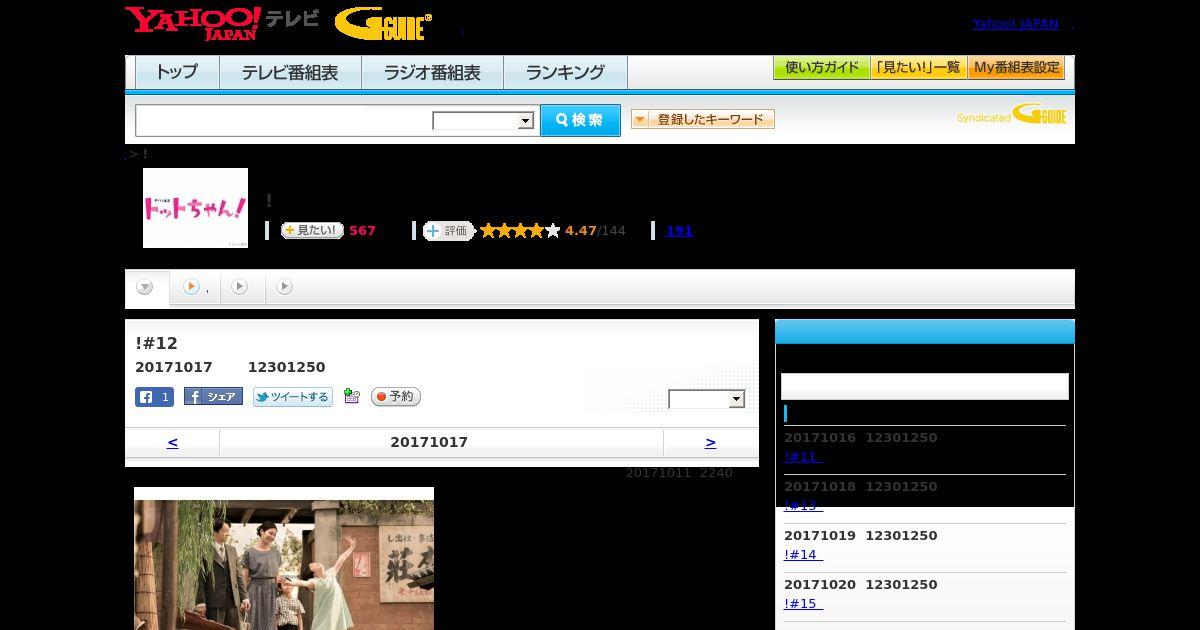Image resolution: width=1200 pixels, height=630 pixels.
Task: Expand the 登録したキーワード dropdown
Action: click(703, 119)
